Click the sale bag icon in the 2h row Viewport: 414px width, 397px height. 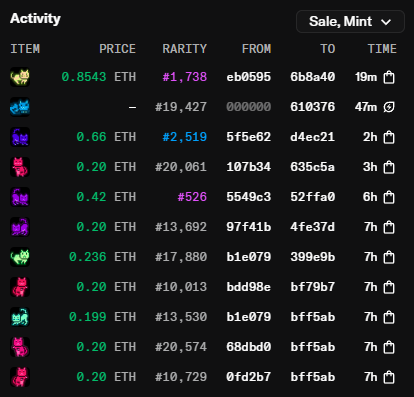[389, 137]
